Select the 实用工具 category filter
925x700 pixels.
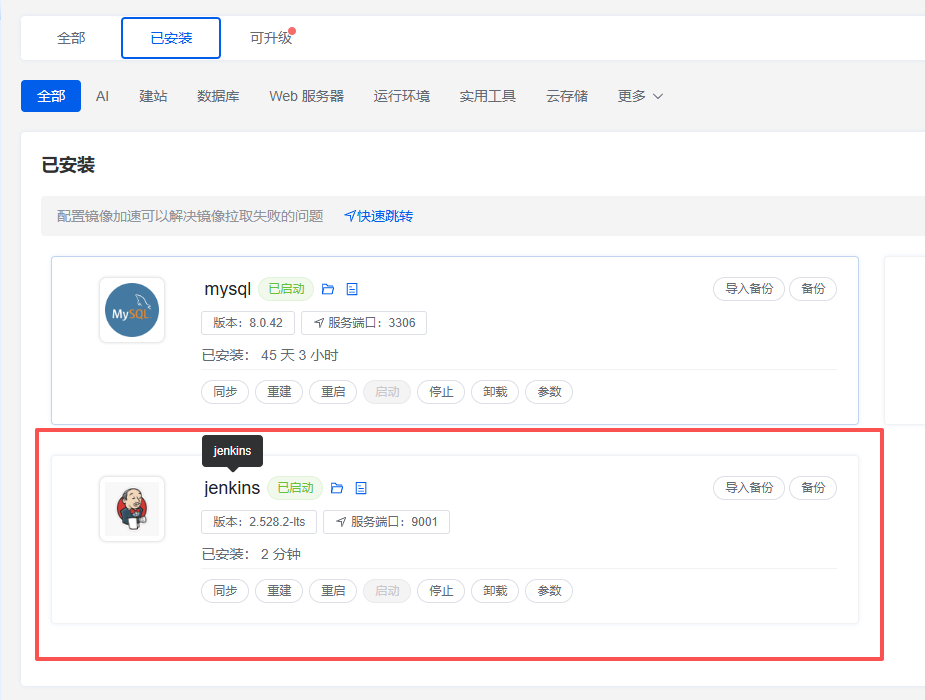click(488, 96)
